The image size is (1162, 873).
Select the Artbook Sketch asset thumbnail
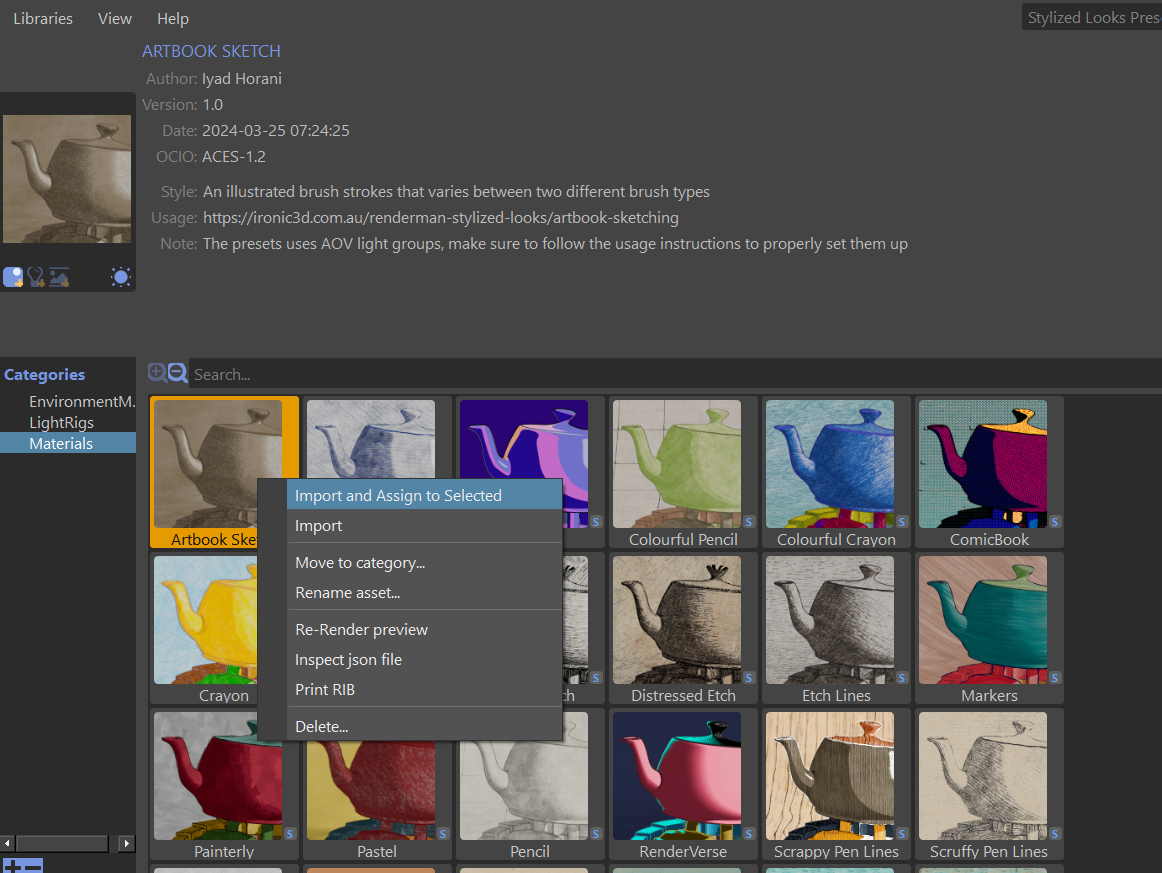[x=218, y=464]
